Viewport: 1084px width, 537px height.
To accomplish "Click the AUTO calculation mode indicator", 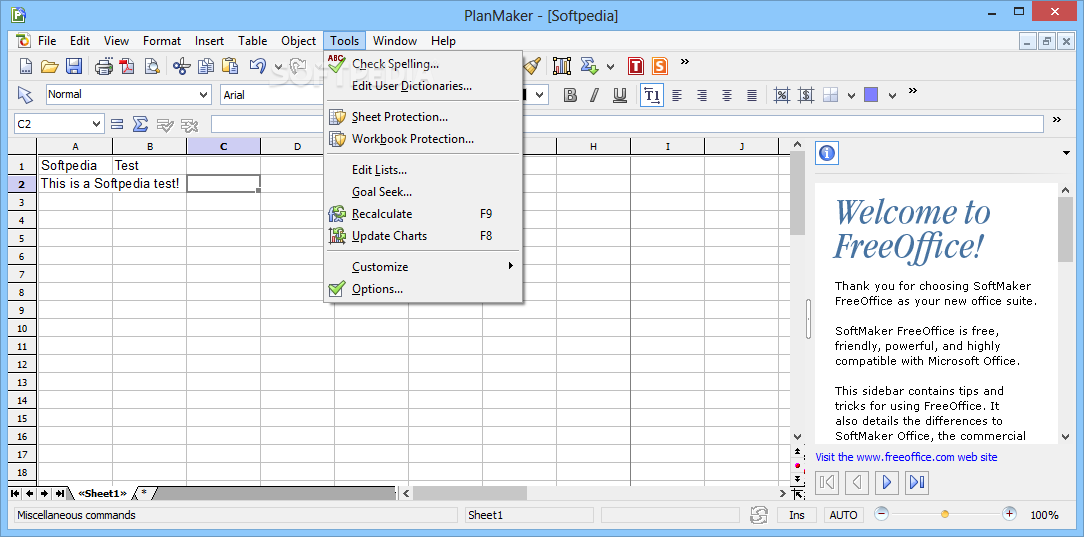I will pos(843,515).
